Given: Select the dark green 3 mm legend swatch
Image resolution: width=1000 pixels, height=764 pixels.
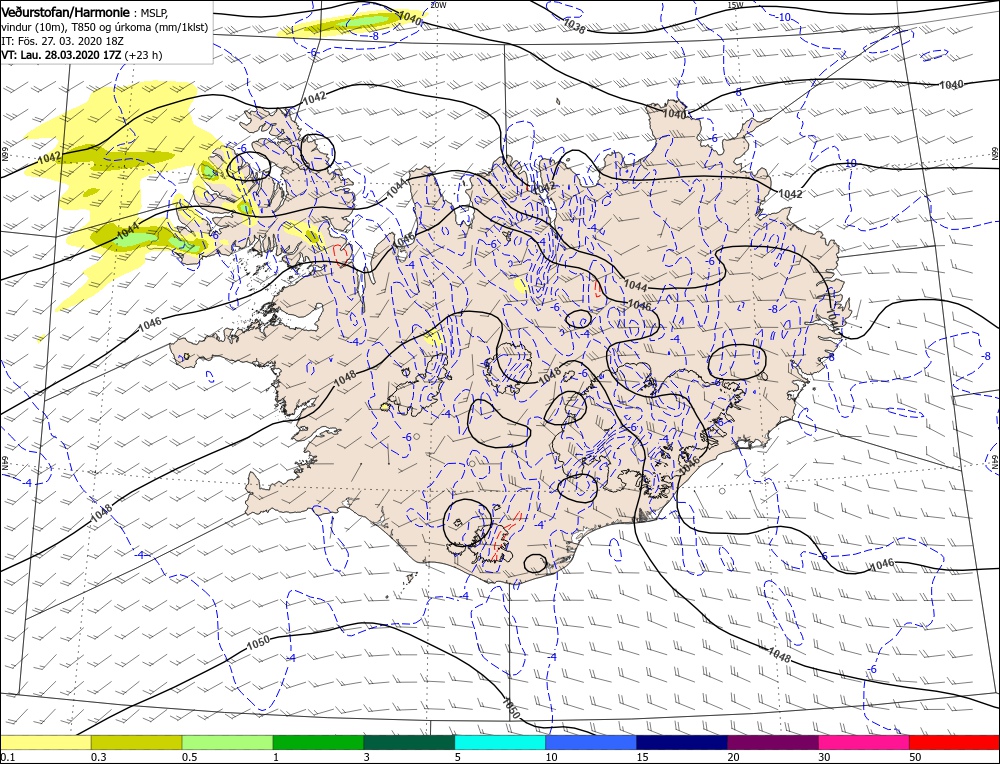Looking at the screenshot, I should (x=409, y=742).
